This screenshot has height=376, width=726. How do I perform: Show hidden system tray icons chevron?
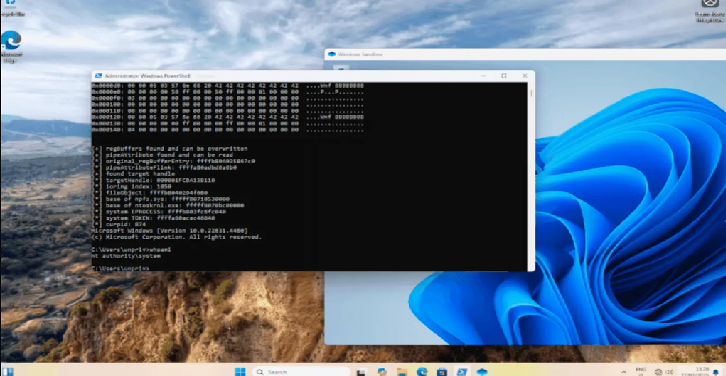624,372
